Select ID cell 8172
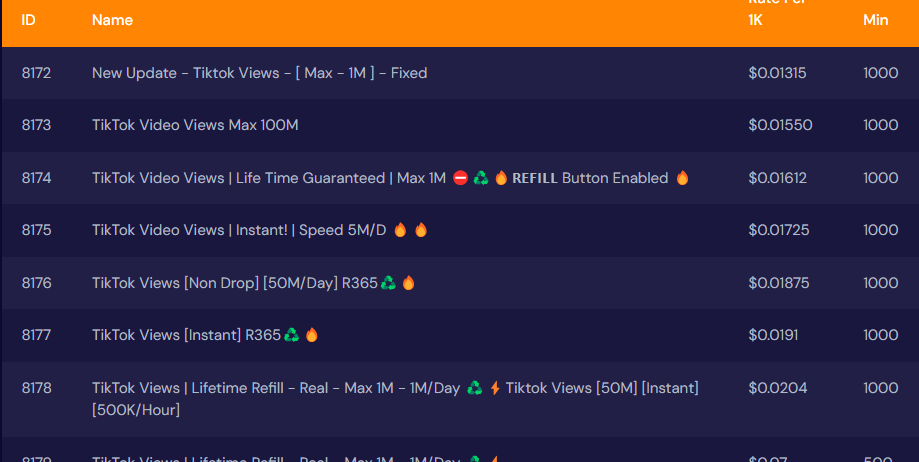Image resolution: width=919 pixels, height=462 pixels. point(36,73)
